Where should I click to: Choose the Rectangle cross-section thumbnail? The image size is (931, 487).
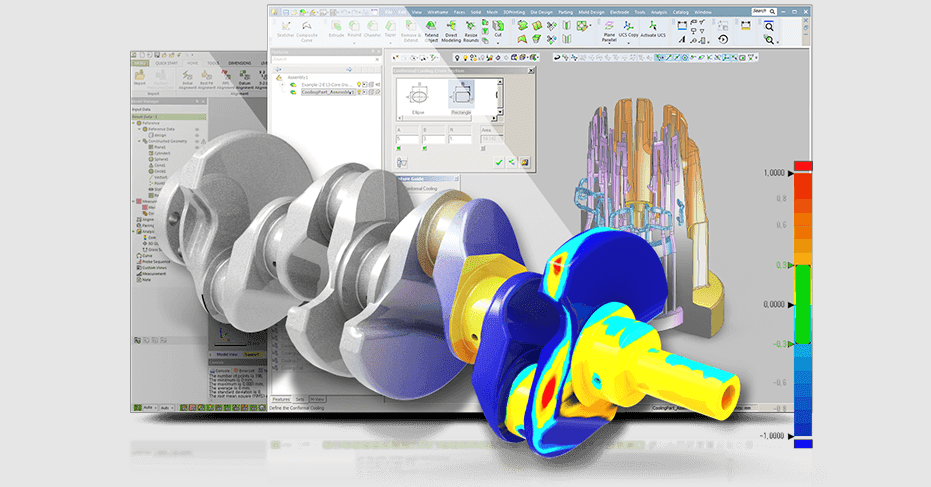(x=461, y=98)
